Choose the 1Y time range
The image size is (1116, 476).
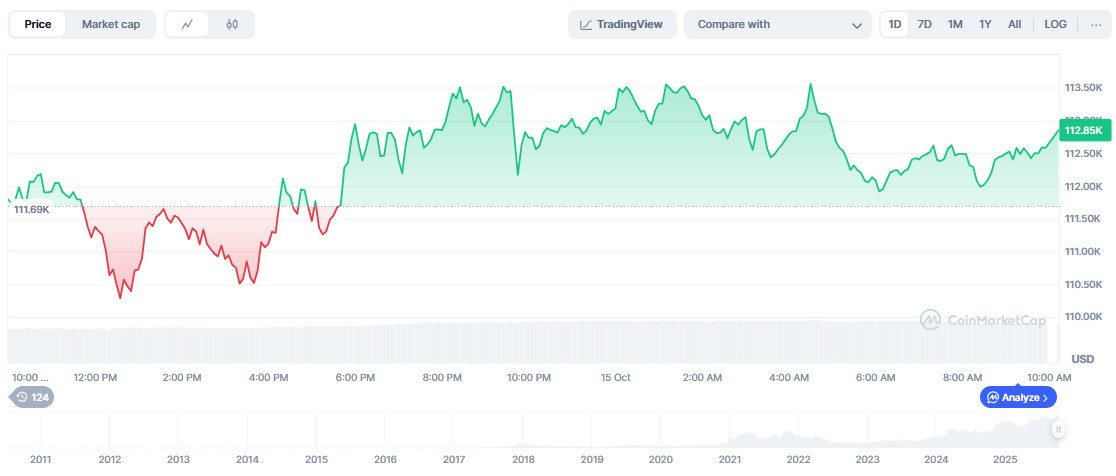coord(985,24)
